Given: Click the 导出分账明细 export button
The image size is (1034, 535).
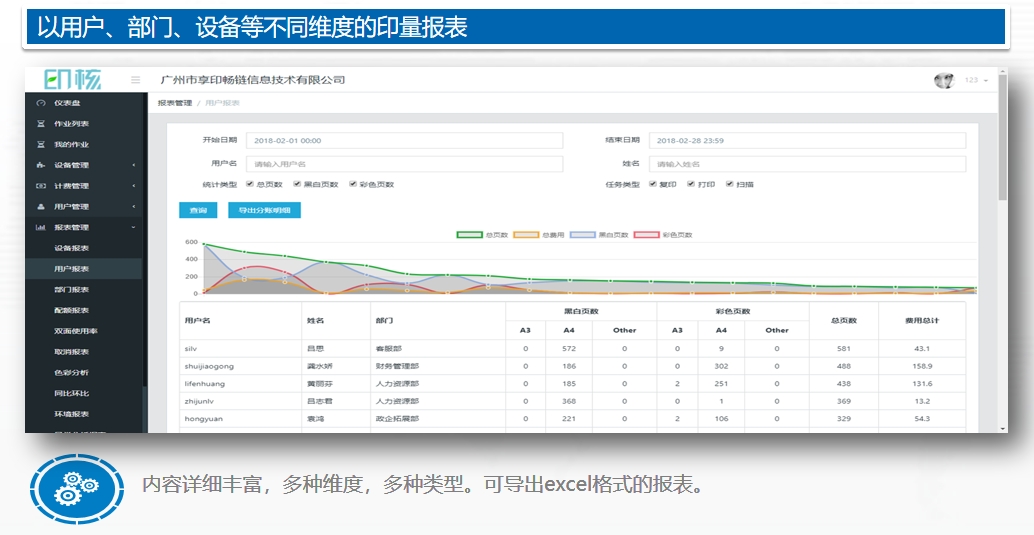Looking at the screenshot, I should [264, 211].
